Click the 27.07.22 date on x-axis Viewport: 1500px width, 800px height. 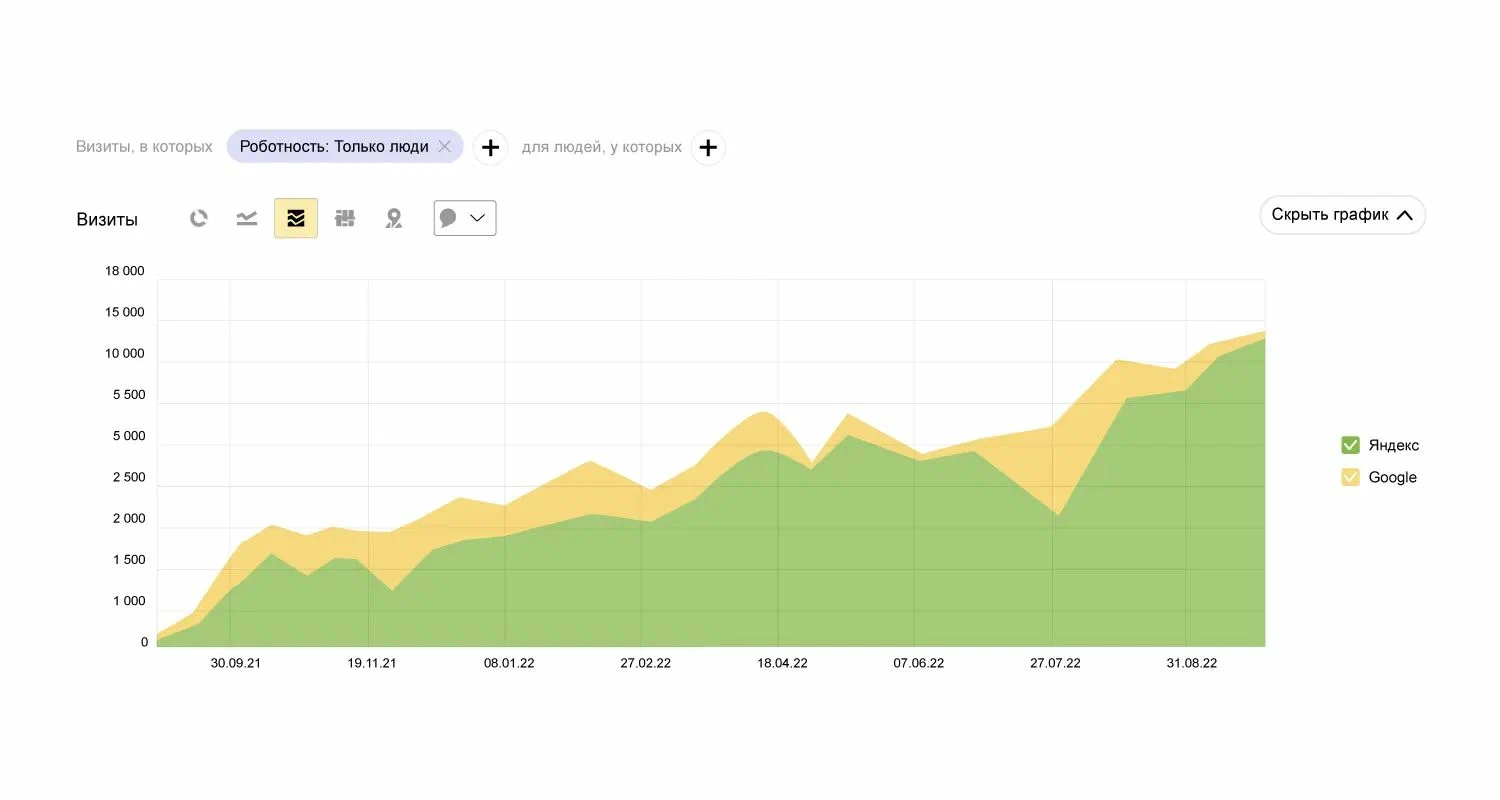(x=1055, y=663)
